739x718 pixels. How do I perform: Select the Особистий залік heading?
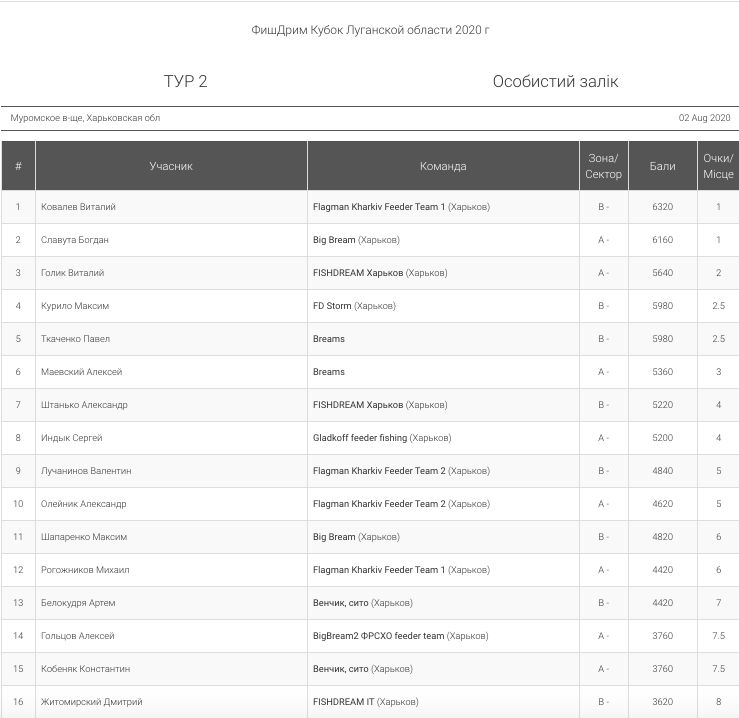tap(555, 82)
